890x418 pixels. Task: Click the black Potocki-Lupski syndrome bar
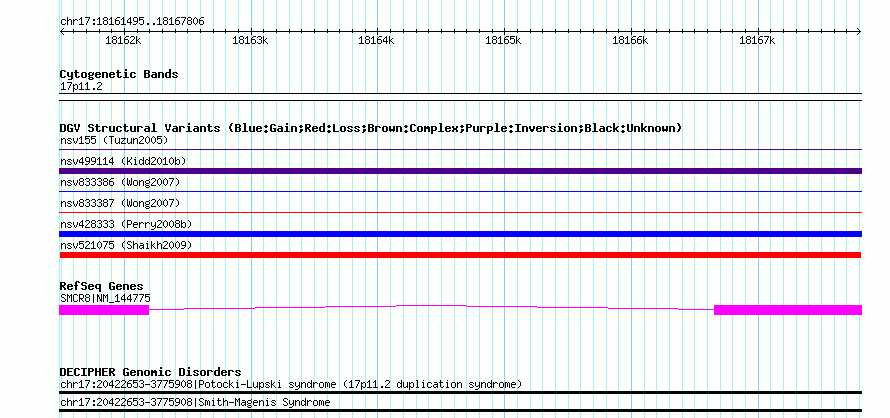click(460, 392)
